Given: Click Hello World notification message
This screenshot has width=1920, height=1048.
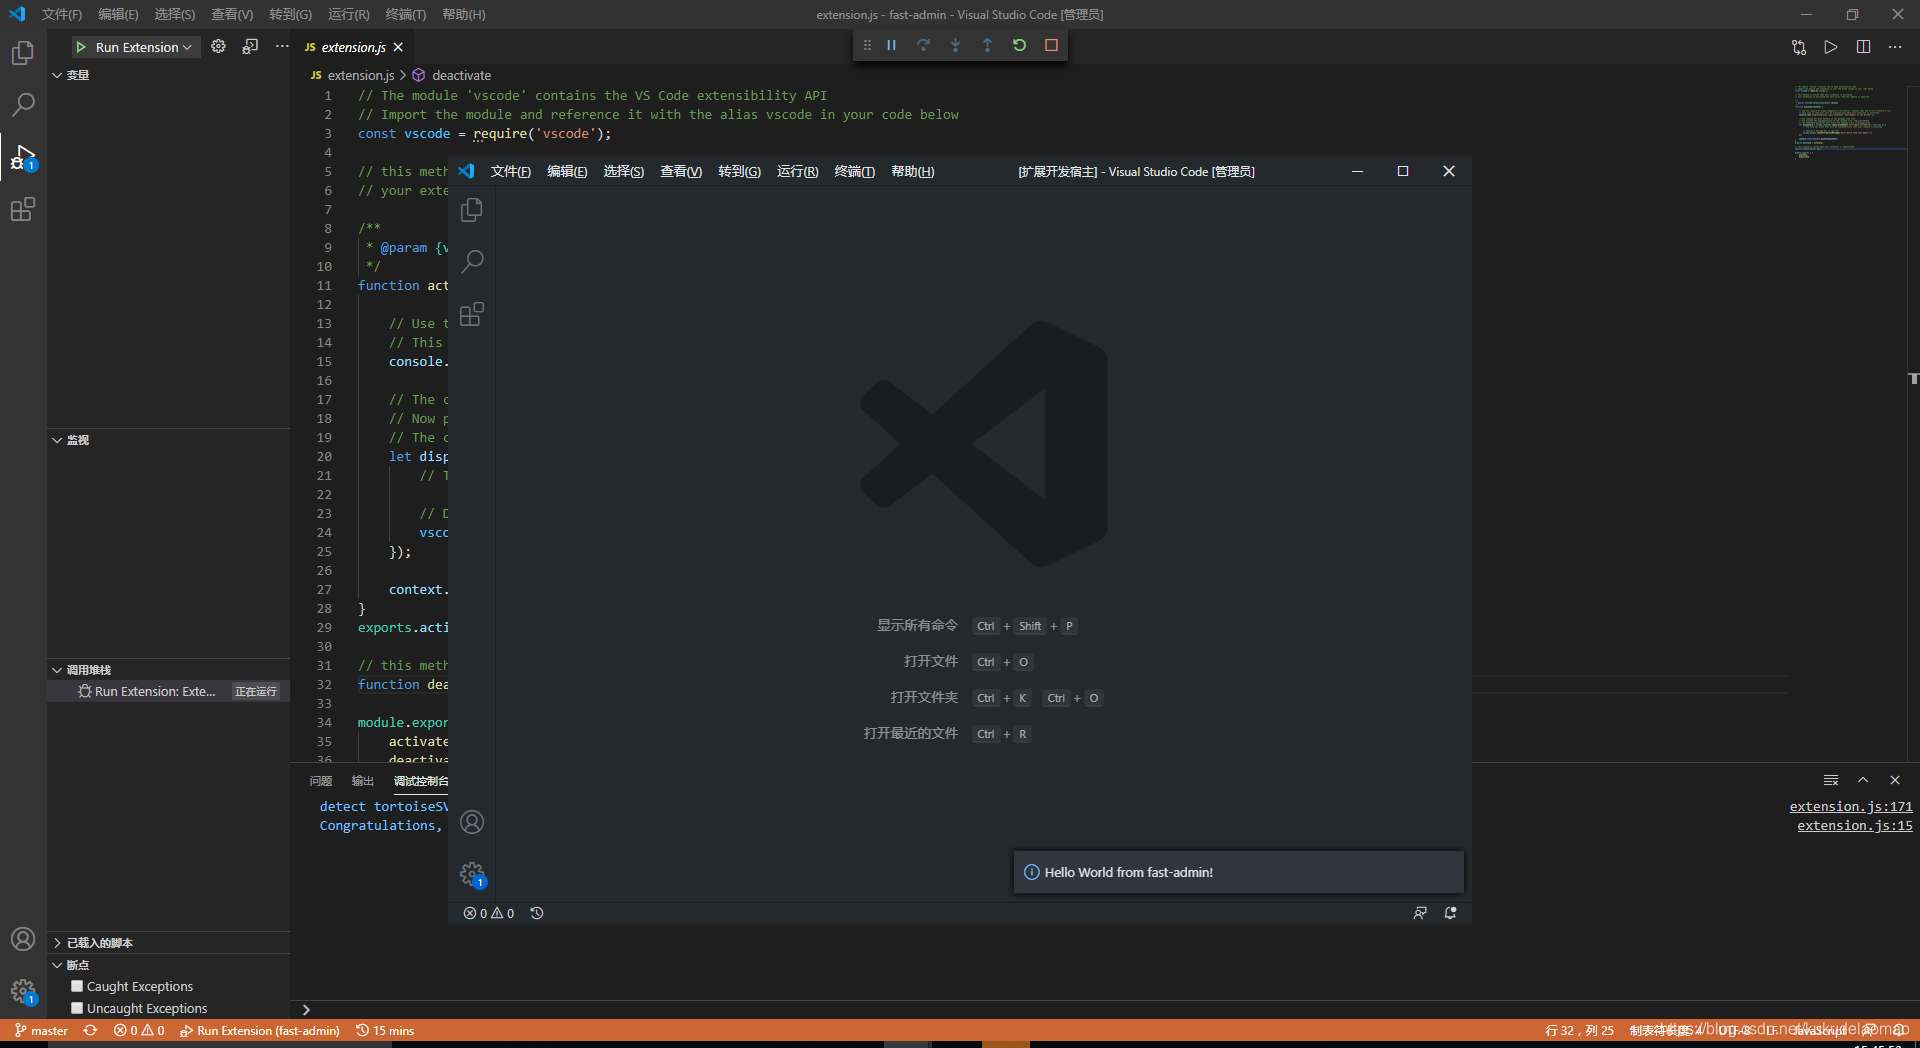Looking at the screenshot, I should tap(1128, 872).
